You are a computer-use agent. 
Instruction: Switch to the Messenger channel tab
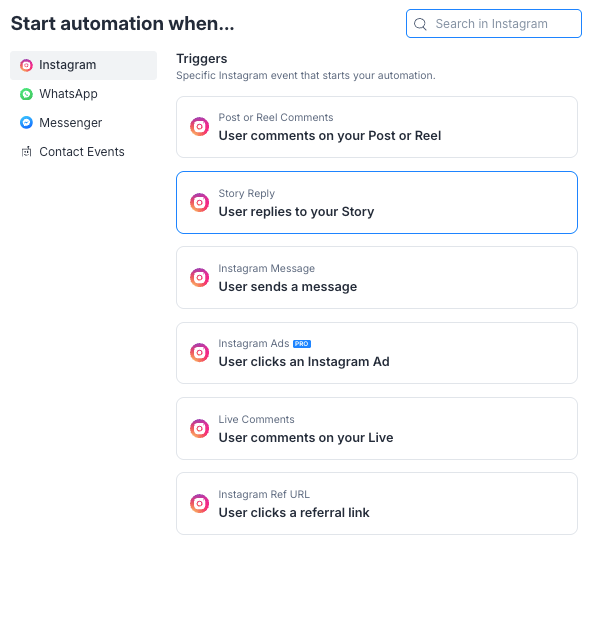(83, 123)
